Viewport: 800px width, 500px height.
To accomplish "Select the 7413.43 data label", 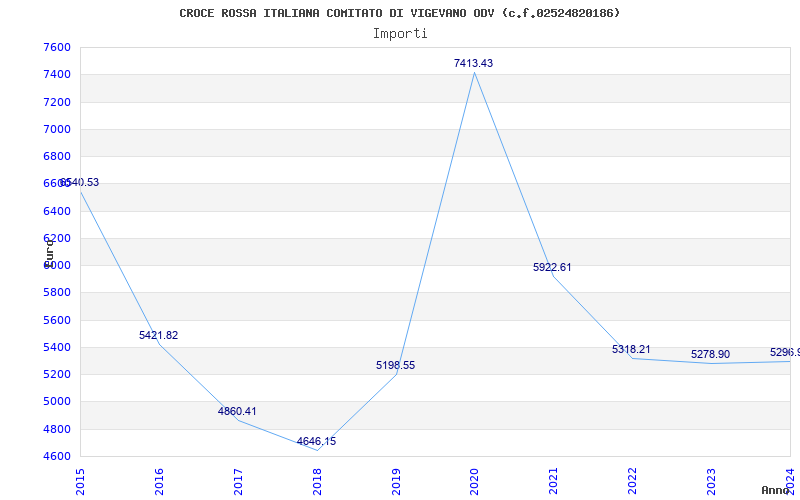I will 473,63.
